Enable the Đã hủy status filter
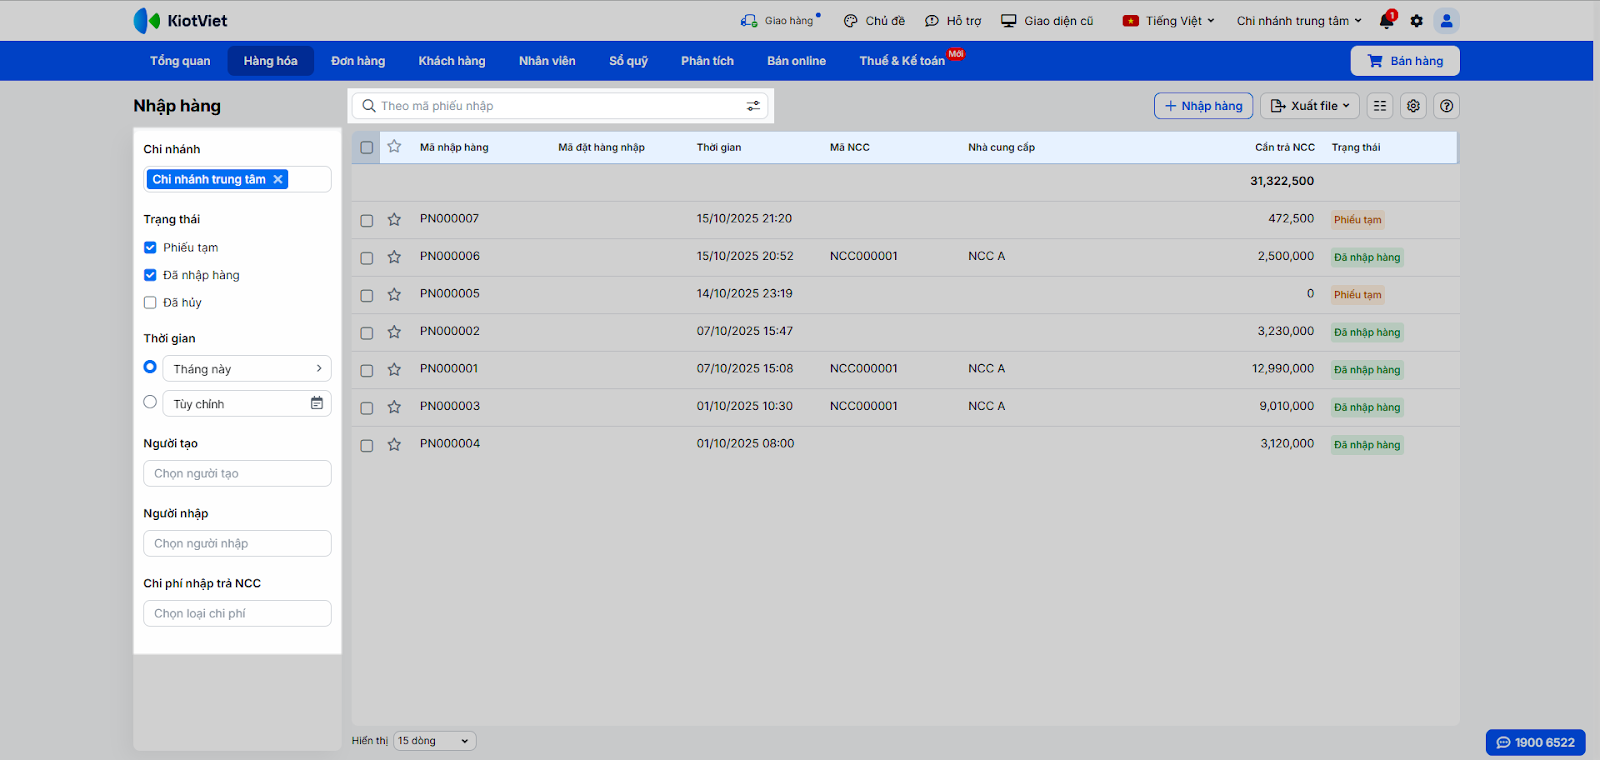This screenshot has height=760, width=1600. click(x=150, y=303)
